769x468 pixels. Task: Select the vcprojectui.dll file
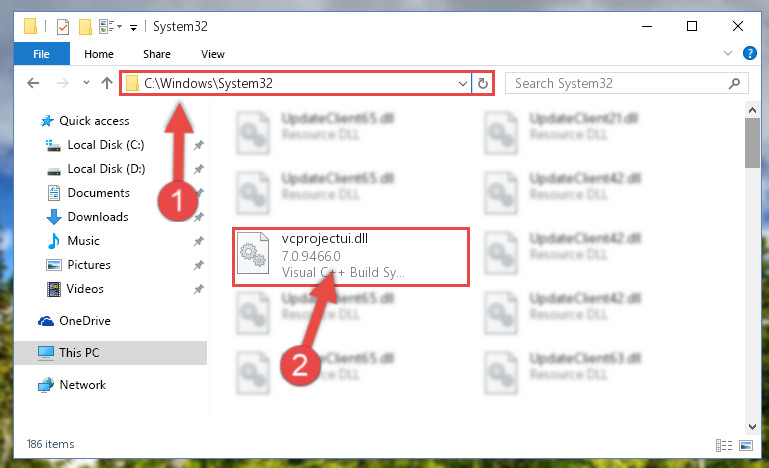(351, 257)
